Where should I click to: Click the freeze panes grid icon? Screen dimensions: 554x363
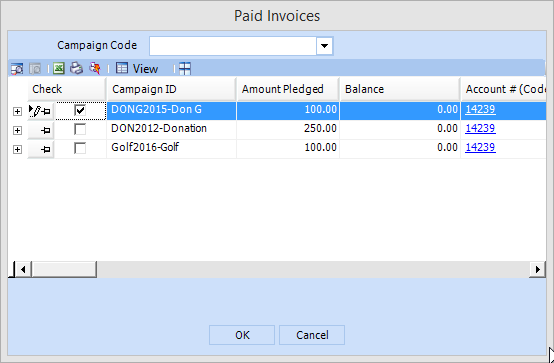[185, 69]
